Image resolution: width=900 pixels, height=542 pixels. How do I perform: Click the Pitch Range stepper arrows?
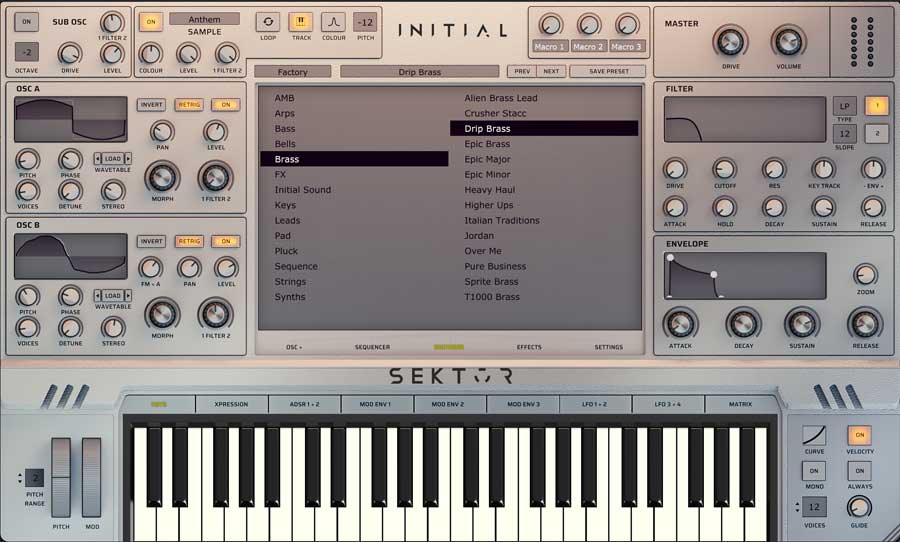[x=20, y=478]
